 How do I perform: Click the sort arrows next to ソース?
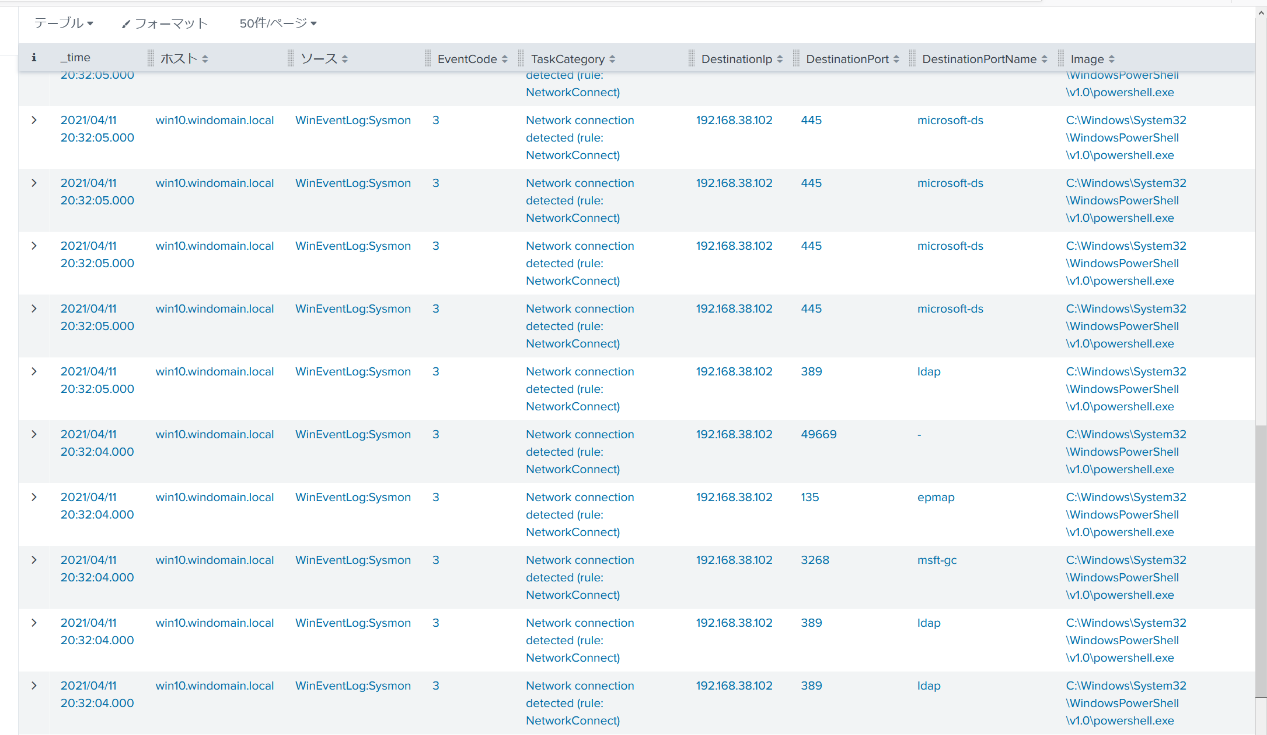345,60
